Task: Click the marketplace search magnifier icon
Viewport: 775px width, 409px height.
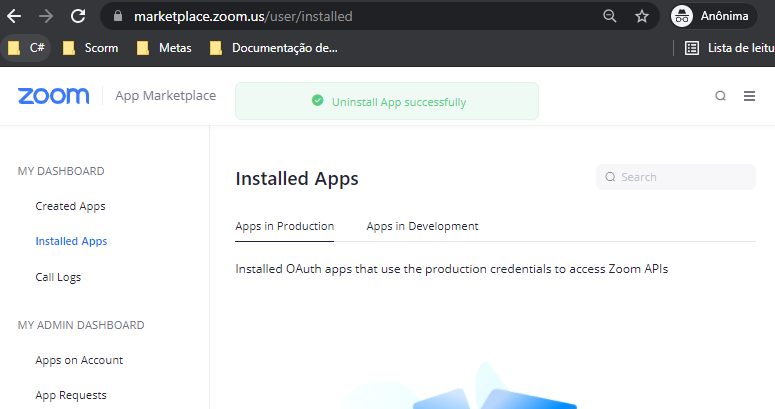Action: click(x=721, y=95)
